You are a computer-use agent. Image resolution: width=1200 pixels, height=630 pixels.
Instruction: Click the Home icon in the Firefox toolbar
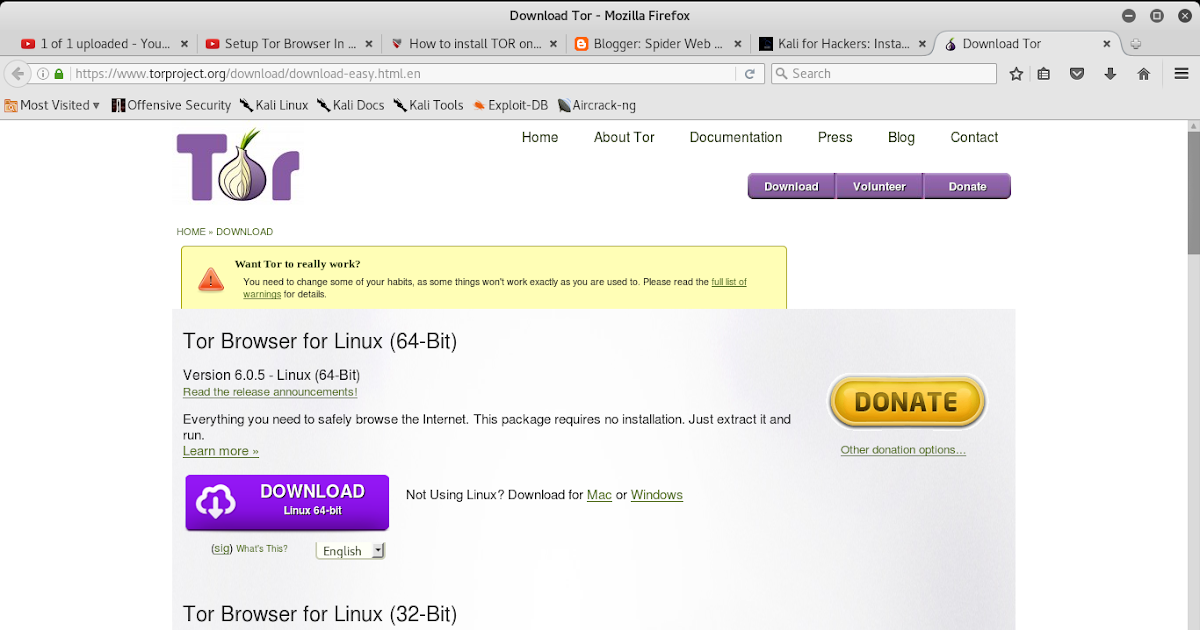tap(1144, 74)
